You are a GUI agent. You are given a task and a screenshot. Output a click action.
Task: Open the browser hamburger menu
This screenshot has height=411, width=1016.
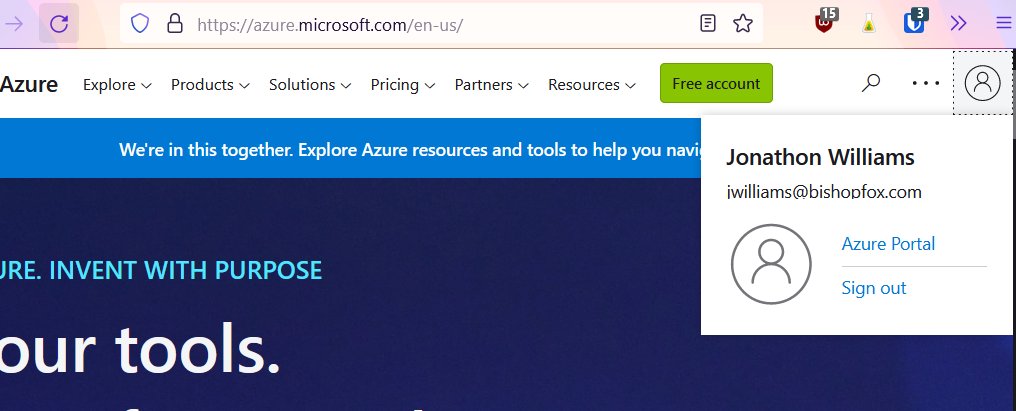click(1003, 24)
